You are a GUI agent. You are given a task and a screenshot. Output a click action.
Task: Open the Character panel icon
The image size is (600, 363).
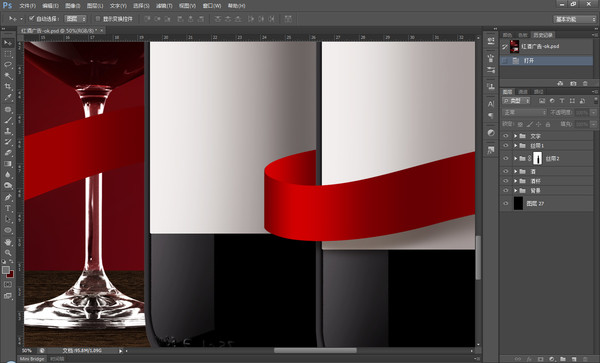pos(491,104)
